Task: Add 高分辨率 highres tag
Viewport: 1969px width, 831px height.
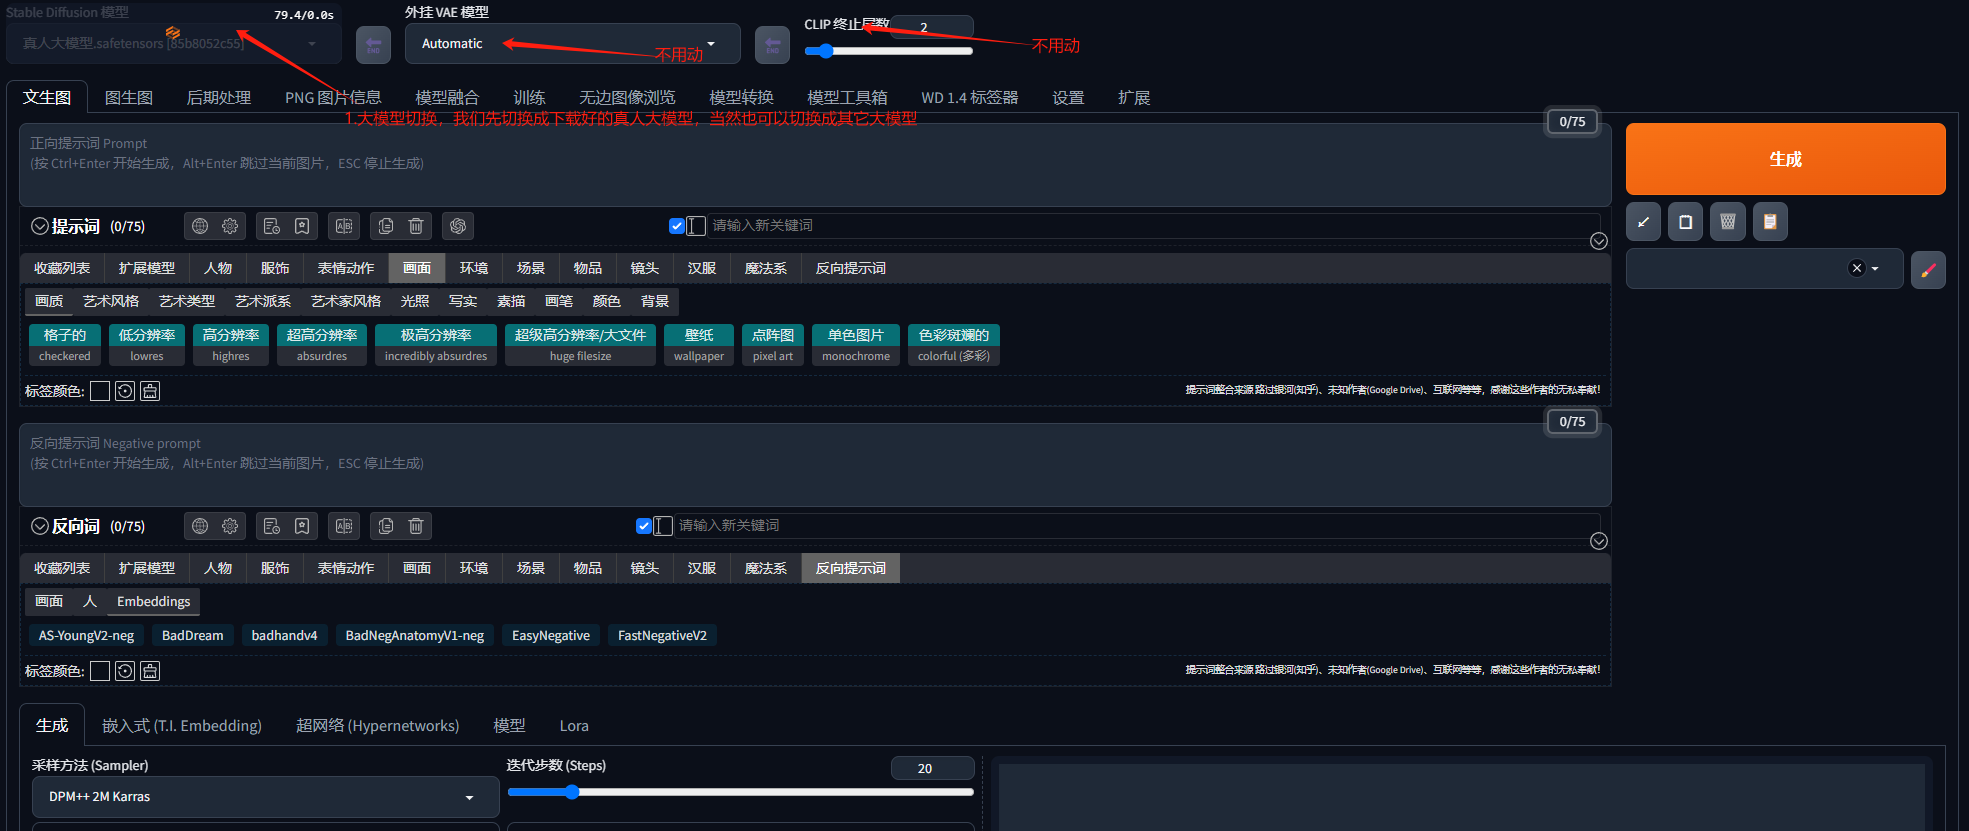Action: point(231,345)
